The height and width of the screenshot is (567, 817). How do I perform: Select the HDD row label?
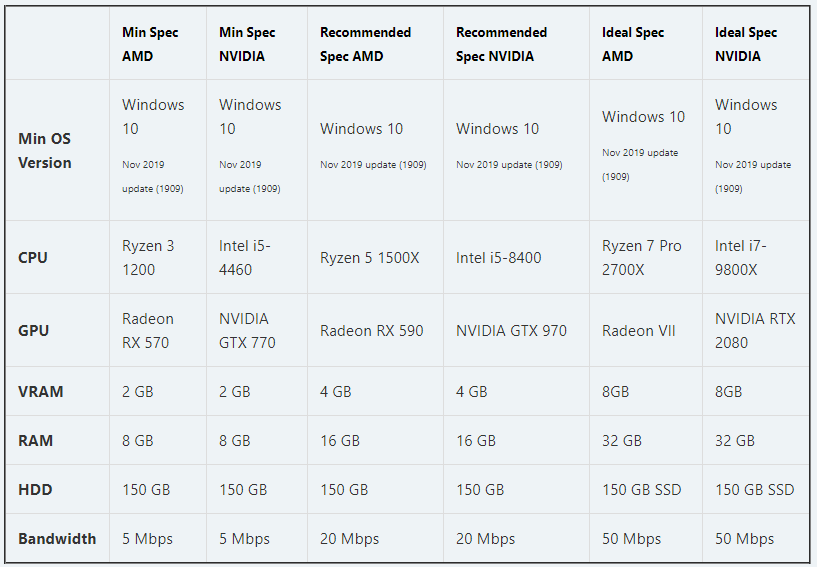[35, 490]
